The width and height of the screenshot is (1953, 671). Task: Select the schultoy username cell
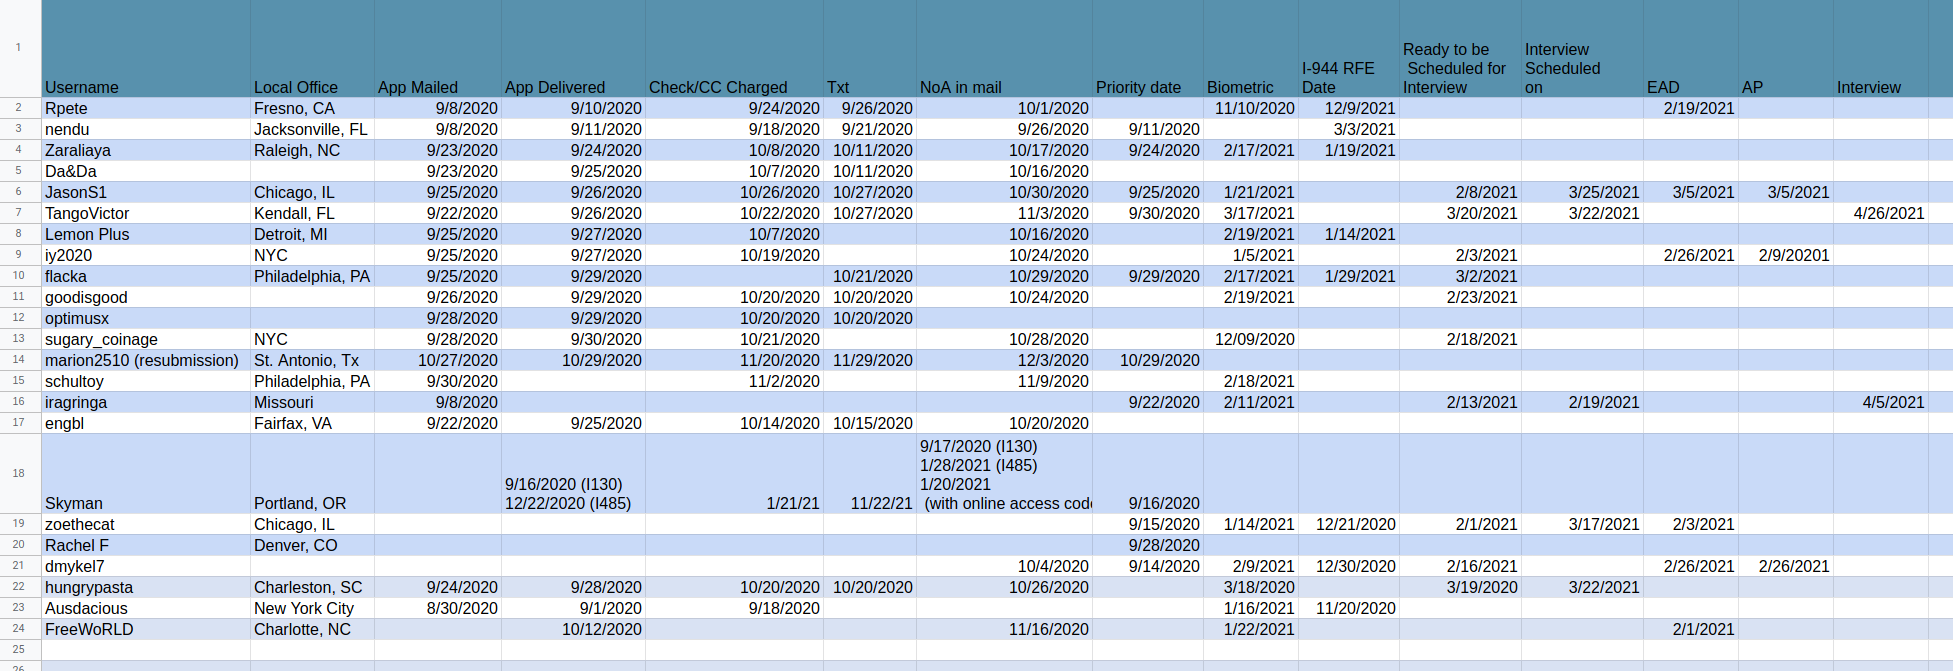(146, 381)
